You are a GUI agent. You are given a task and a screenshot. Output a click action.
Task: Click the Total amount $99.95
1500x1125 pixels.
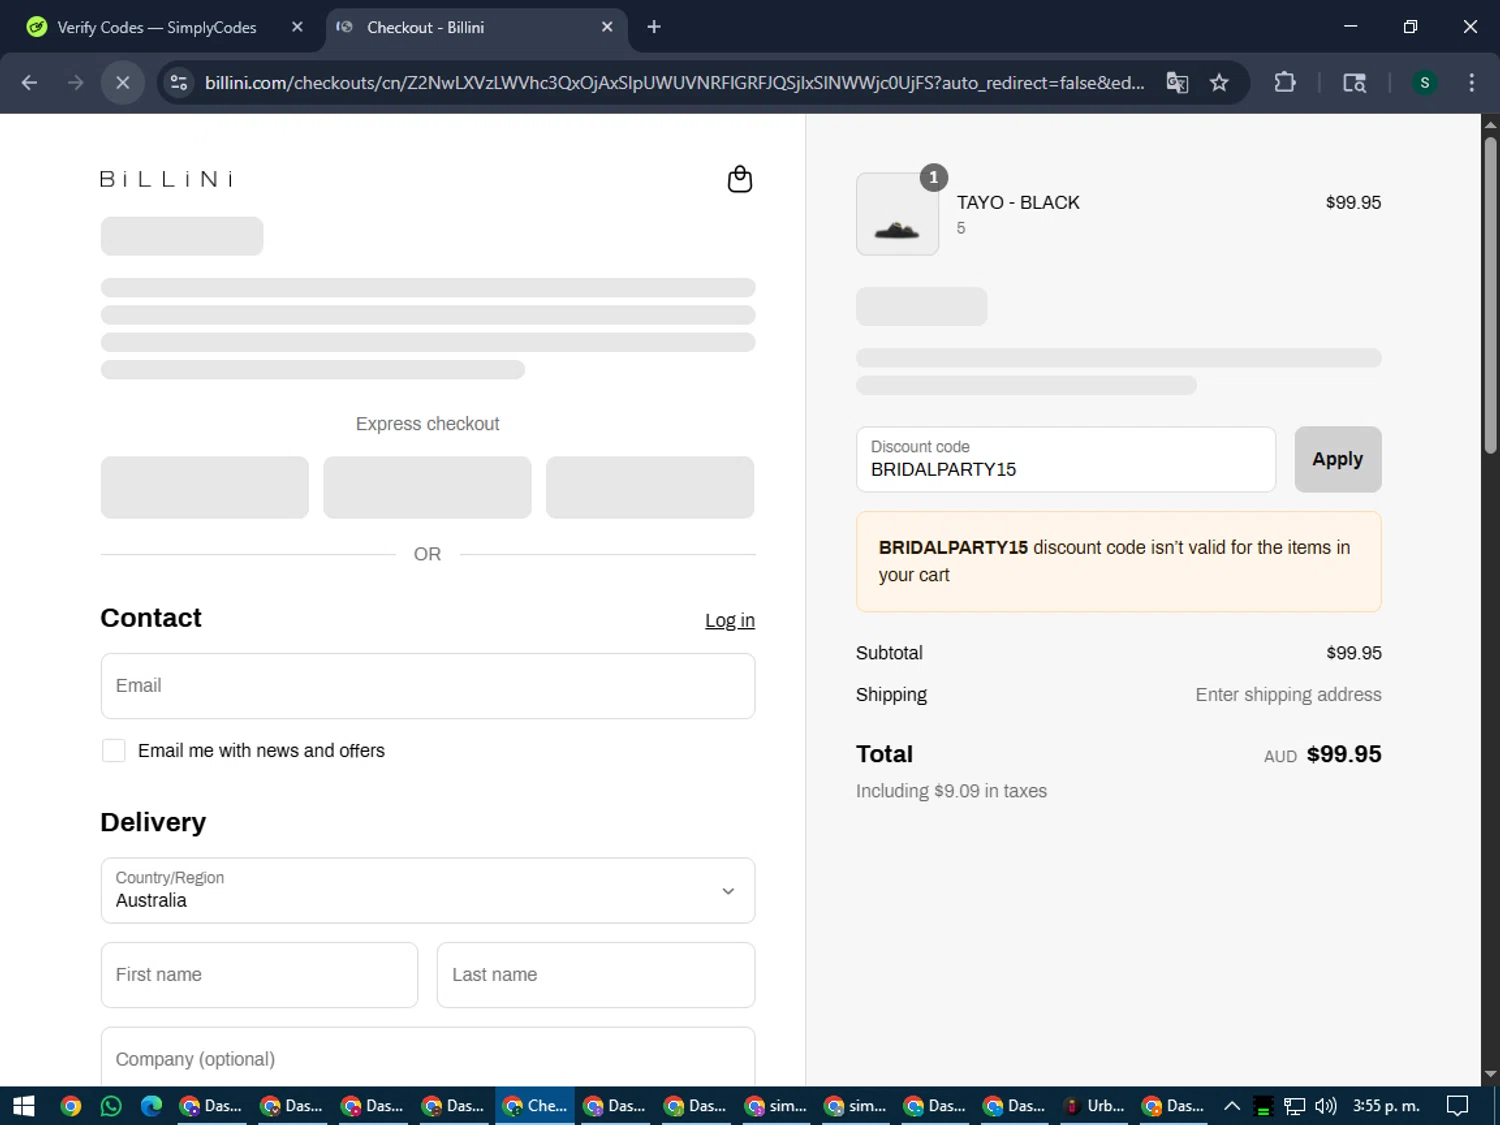tap(1344, 754)
